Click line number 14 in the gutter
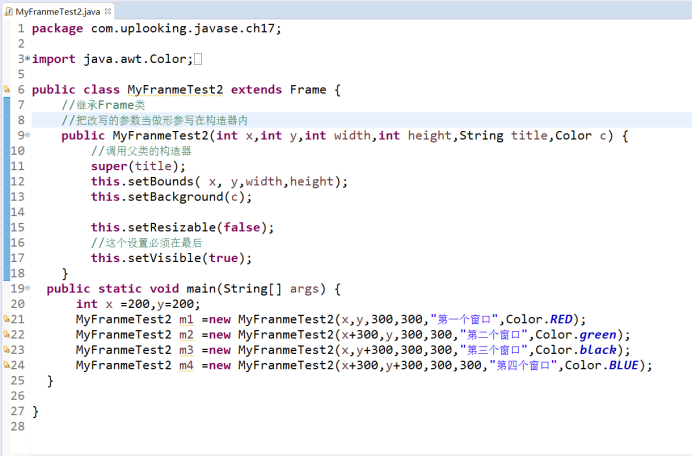 coord(17,212)
